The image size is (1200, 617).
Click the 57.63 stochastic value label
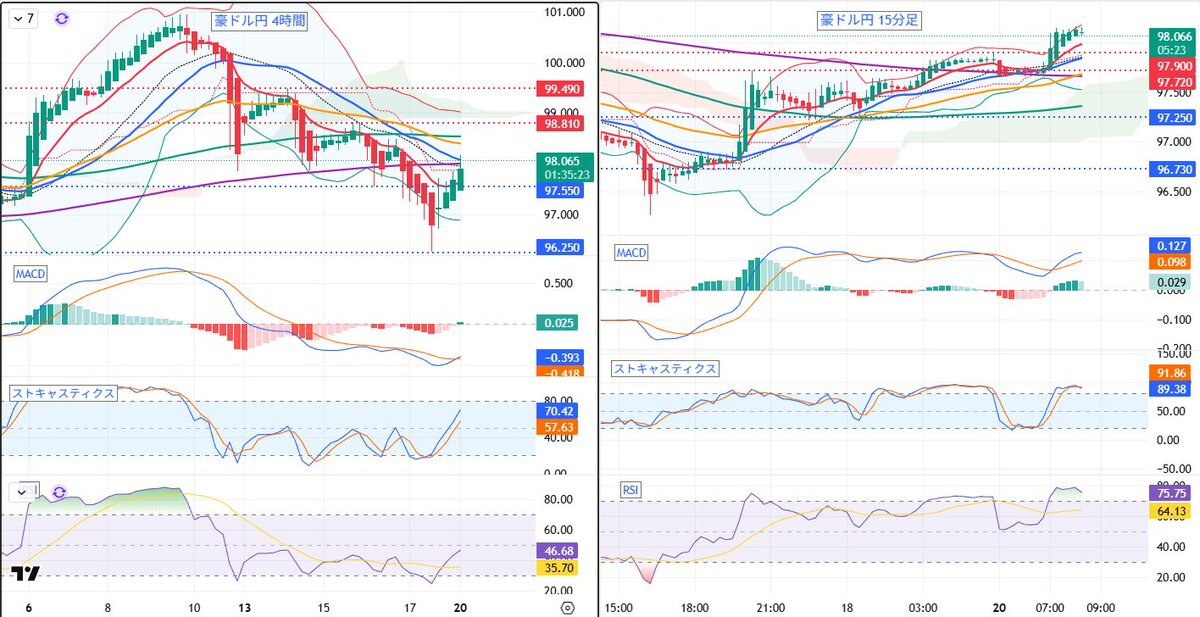(559, 427)
